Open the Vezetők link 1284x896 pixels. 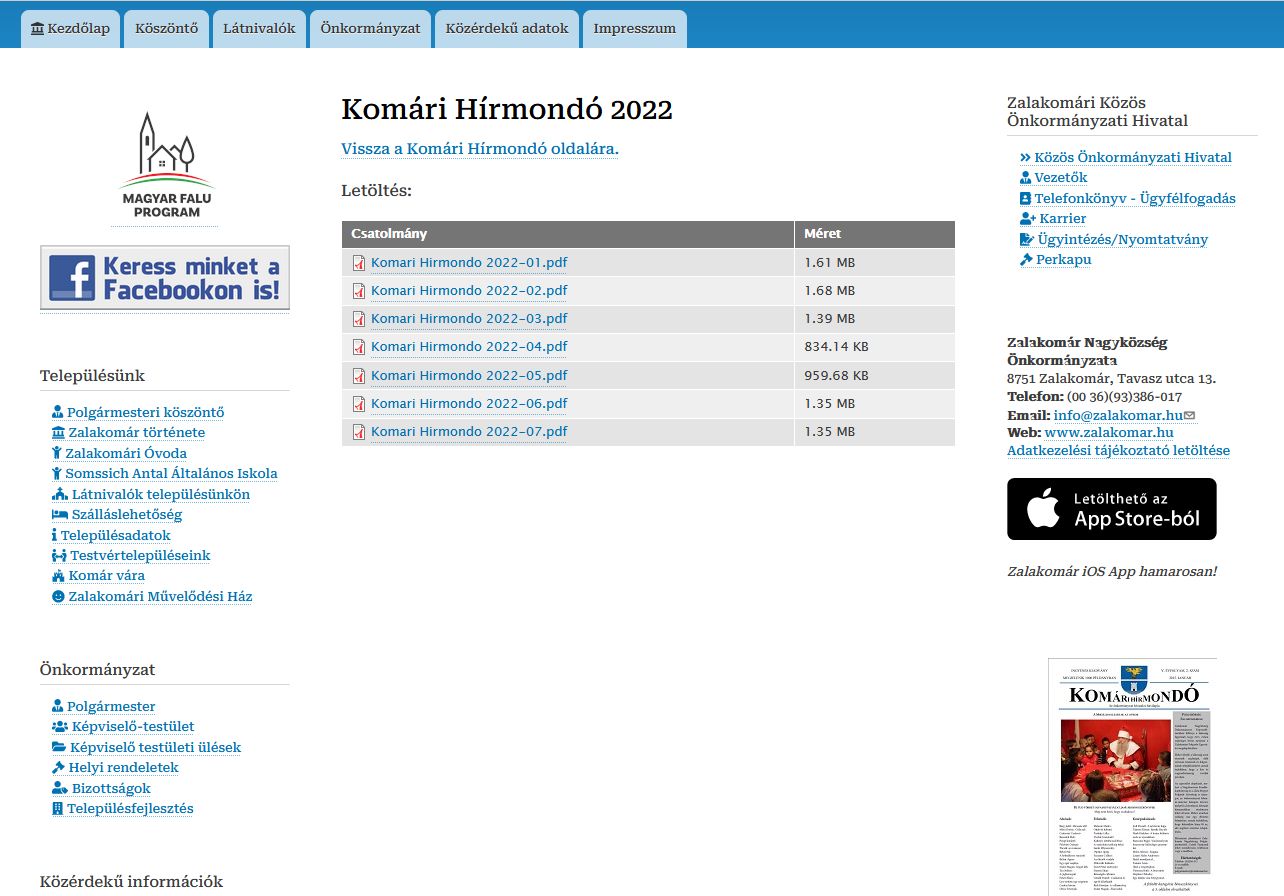[1061, 178]
